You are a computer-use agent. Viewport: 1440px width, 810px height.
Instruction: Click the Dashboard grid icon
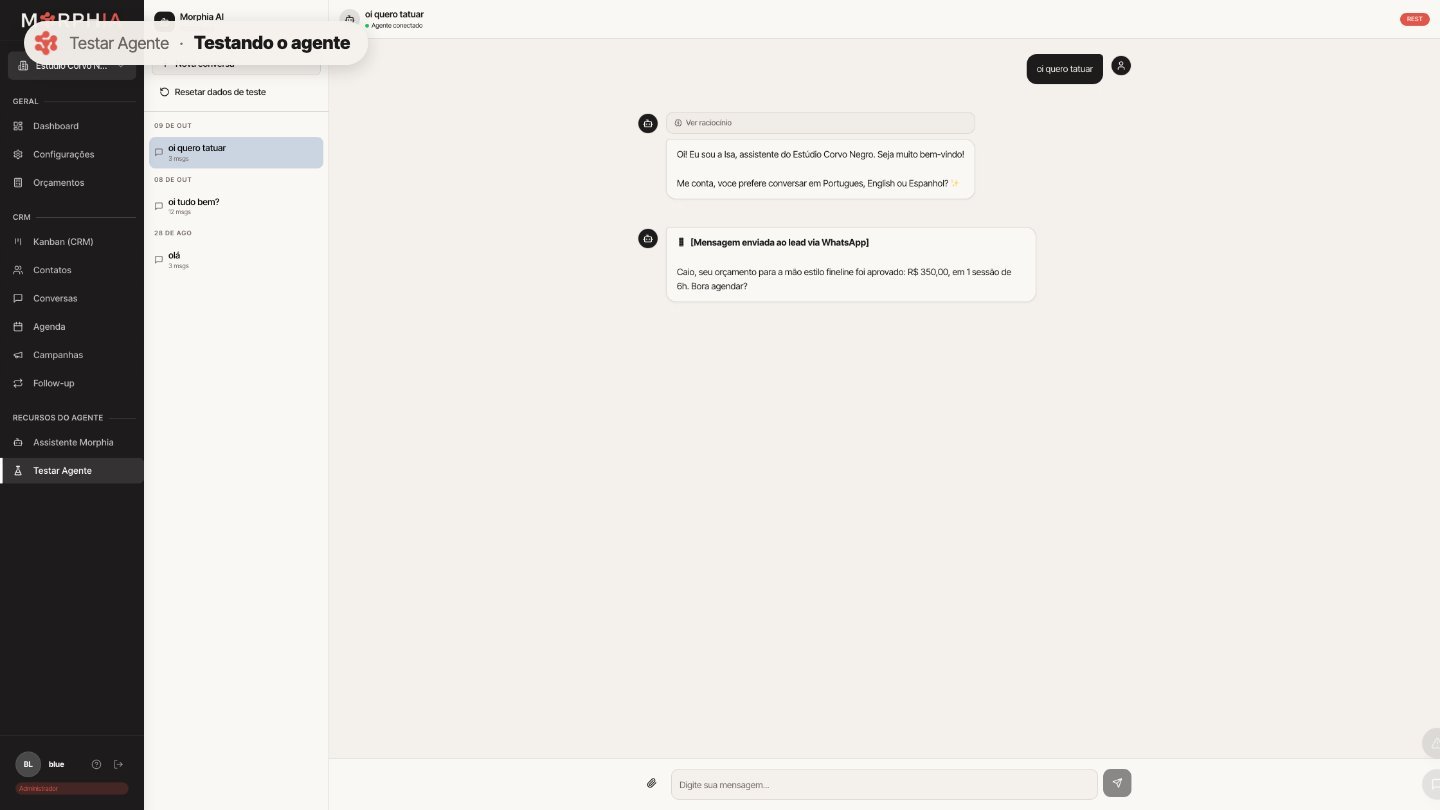(x=18, y=126)
